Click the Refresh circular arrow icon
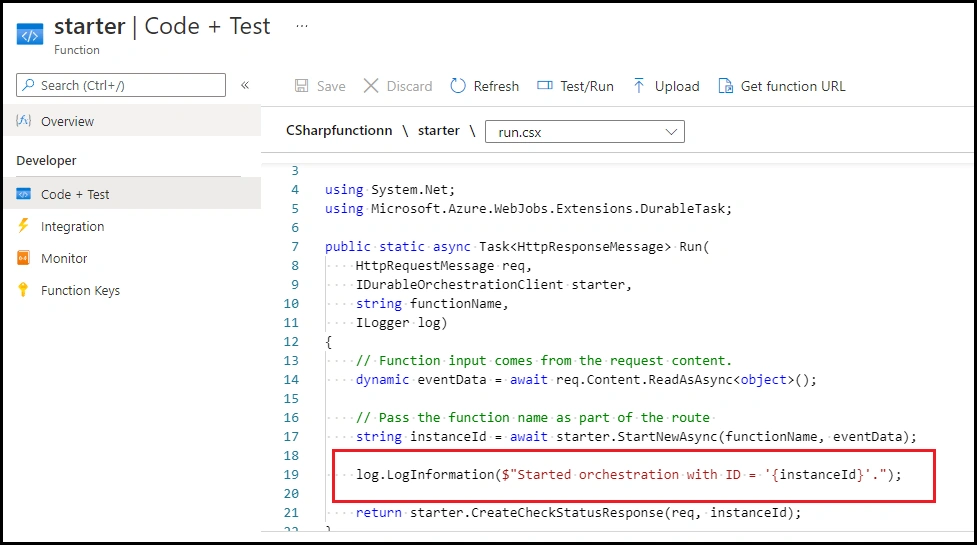This screenshot has width=977, height=545. 458,85
